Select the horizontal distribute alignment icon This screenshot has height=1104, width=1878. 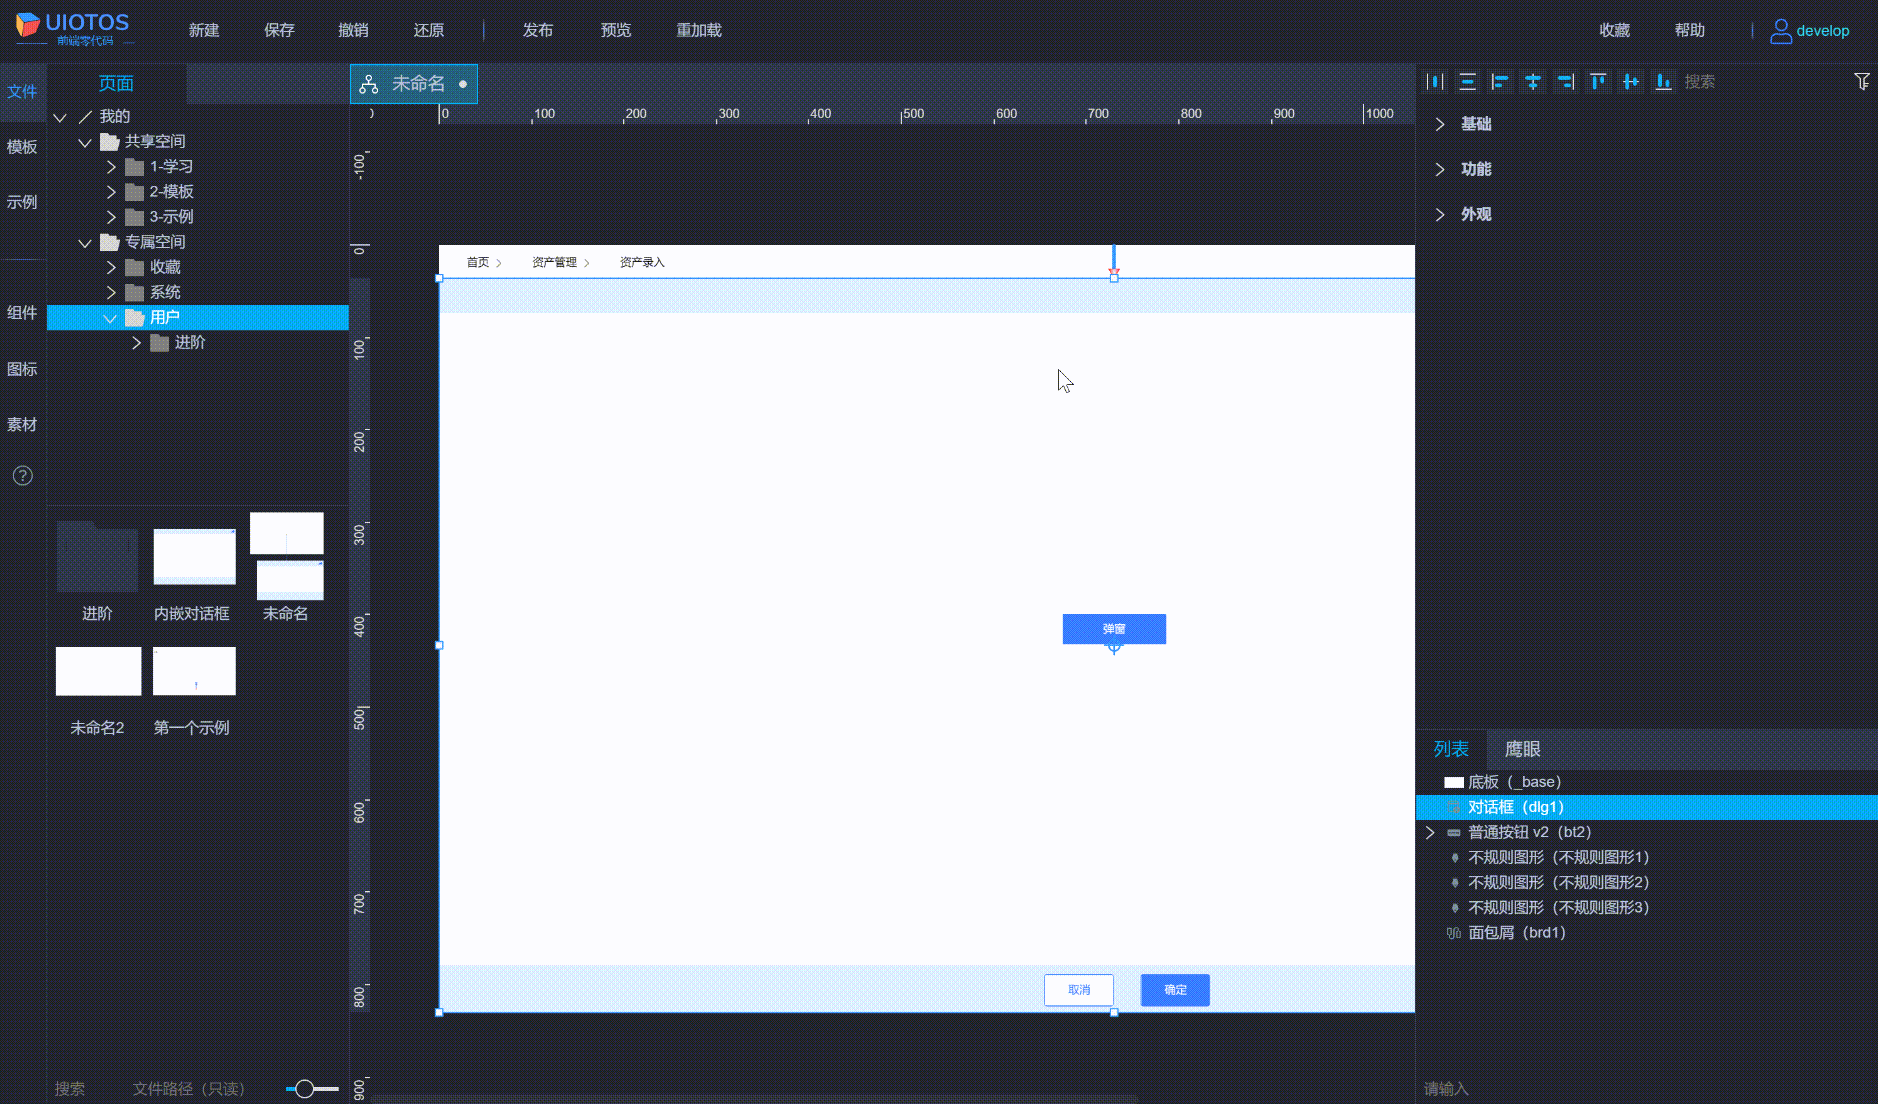click(1436, 81)
